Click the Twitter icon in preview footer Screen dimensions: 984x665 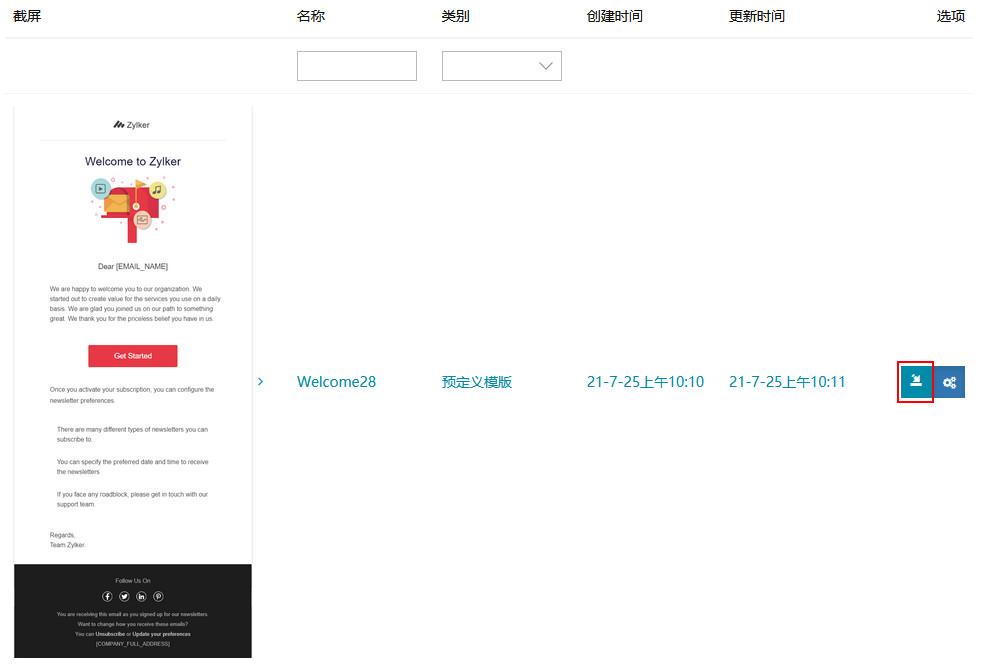point(124,596)
